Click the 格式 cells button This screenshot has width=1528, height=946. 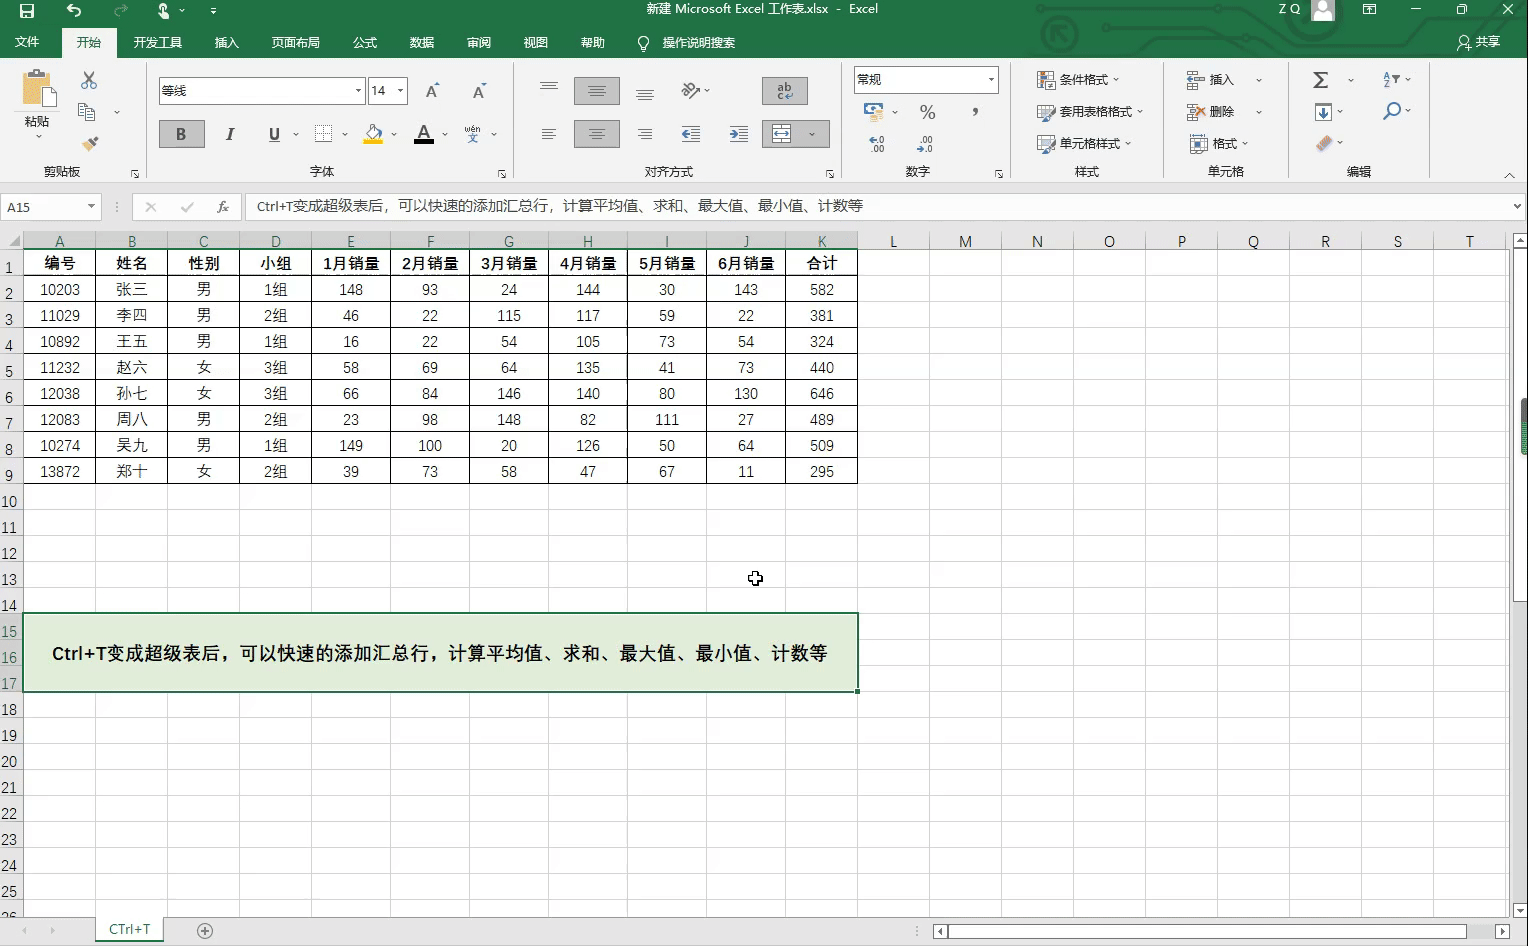[x=1219, y=144]
